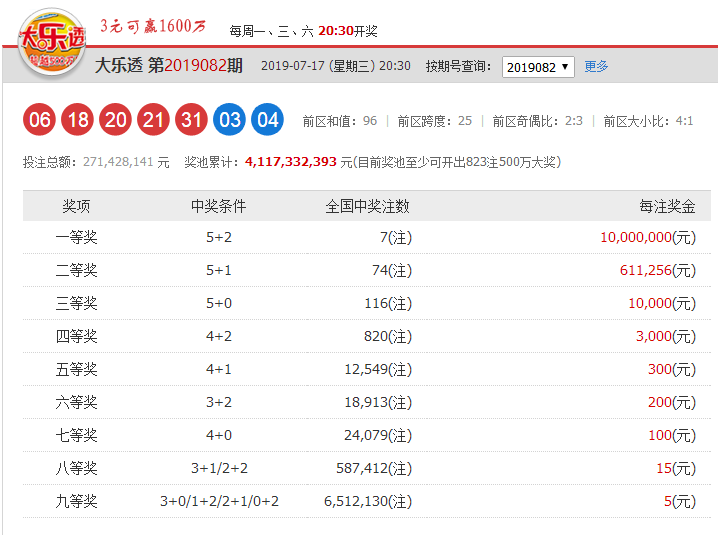Click the 5+2 condition cell
Image resolution: width=718 pixels, height=535 pixels.
[x=219, y=237]
